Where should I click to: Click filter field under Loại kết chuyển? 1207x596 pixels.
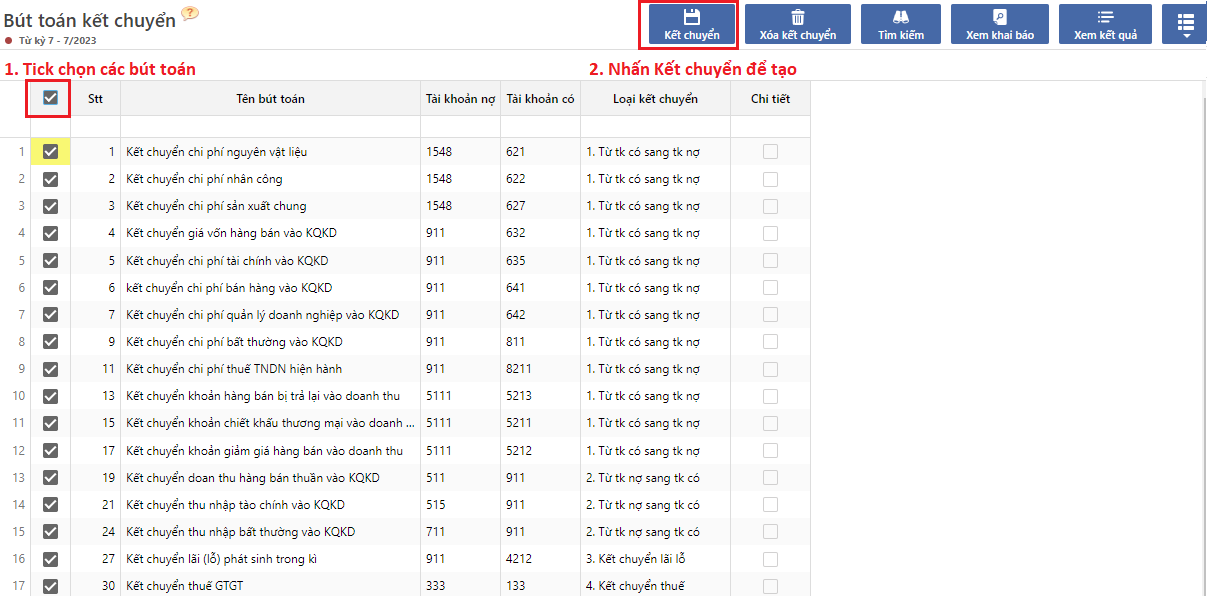pos(655,126)
